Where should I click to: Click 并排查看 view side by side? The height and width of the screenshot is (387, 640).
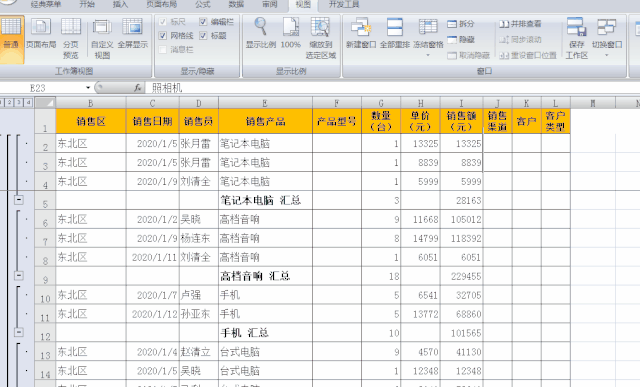click(x=520, y=24)
